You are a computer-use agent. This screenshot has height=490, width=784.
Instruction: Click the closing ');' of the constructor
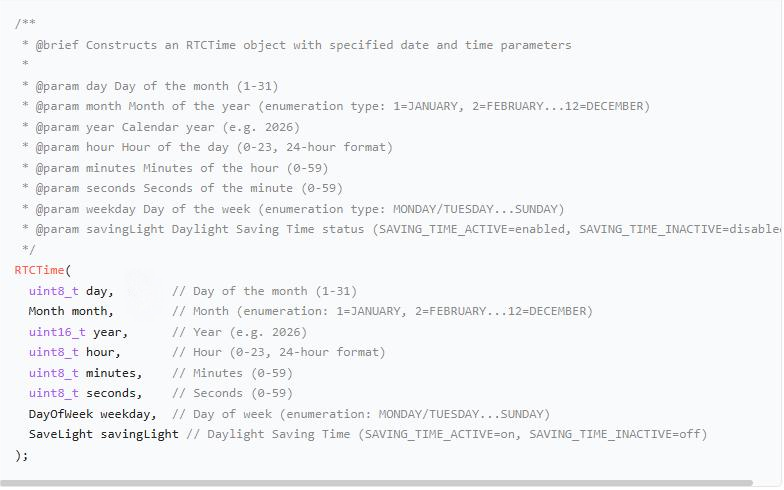22,455
